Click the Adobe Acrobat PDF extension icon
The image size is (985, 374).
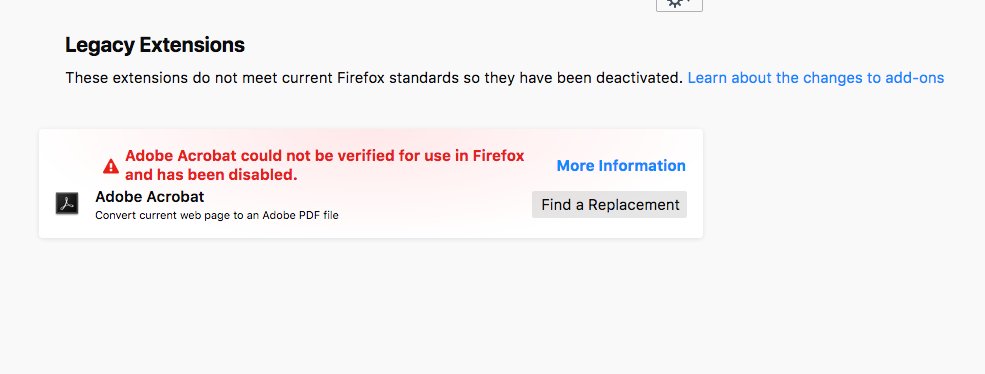(67, 204)
